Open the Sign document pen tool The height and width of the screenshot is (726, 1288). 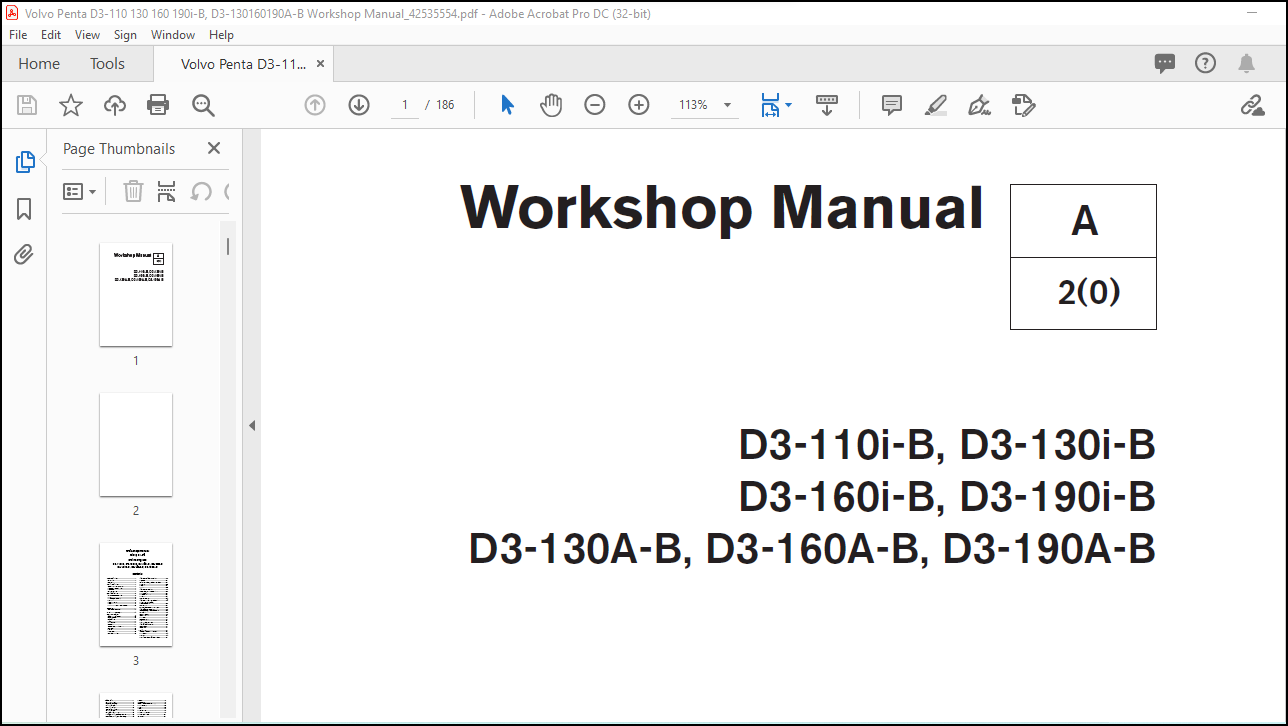coord(980,105)
